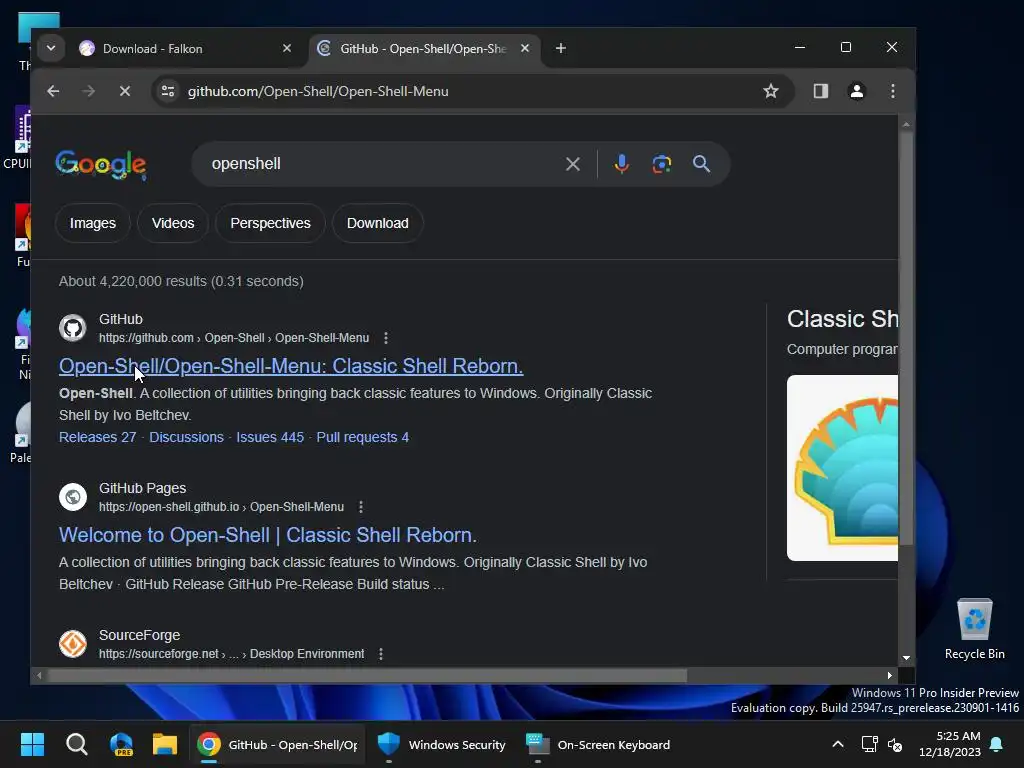Open Windows Security from taskbar
This screenshot has width=1024, height=768.
(x=442, y=744)
